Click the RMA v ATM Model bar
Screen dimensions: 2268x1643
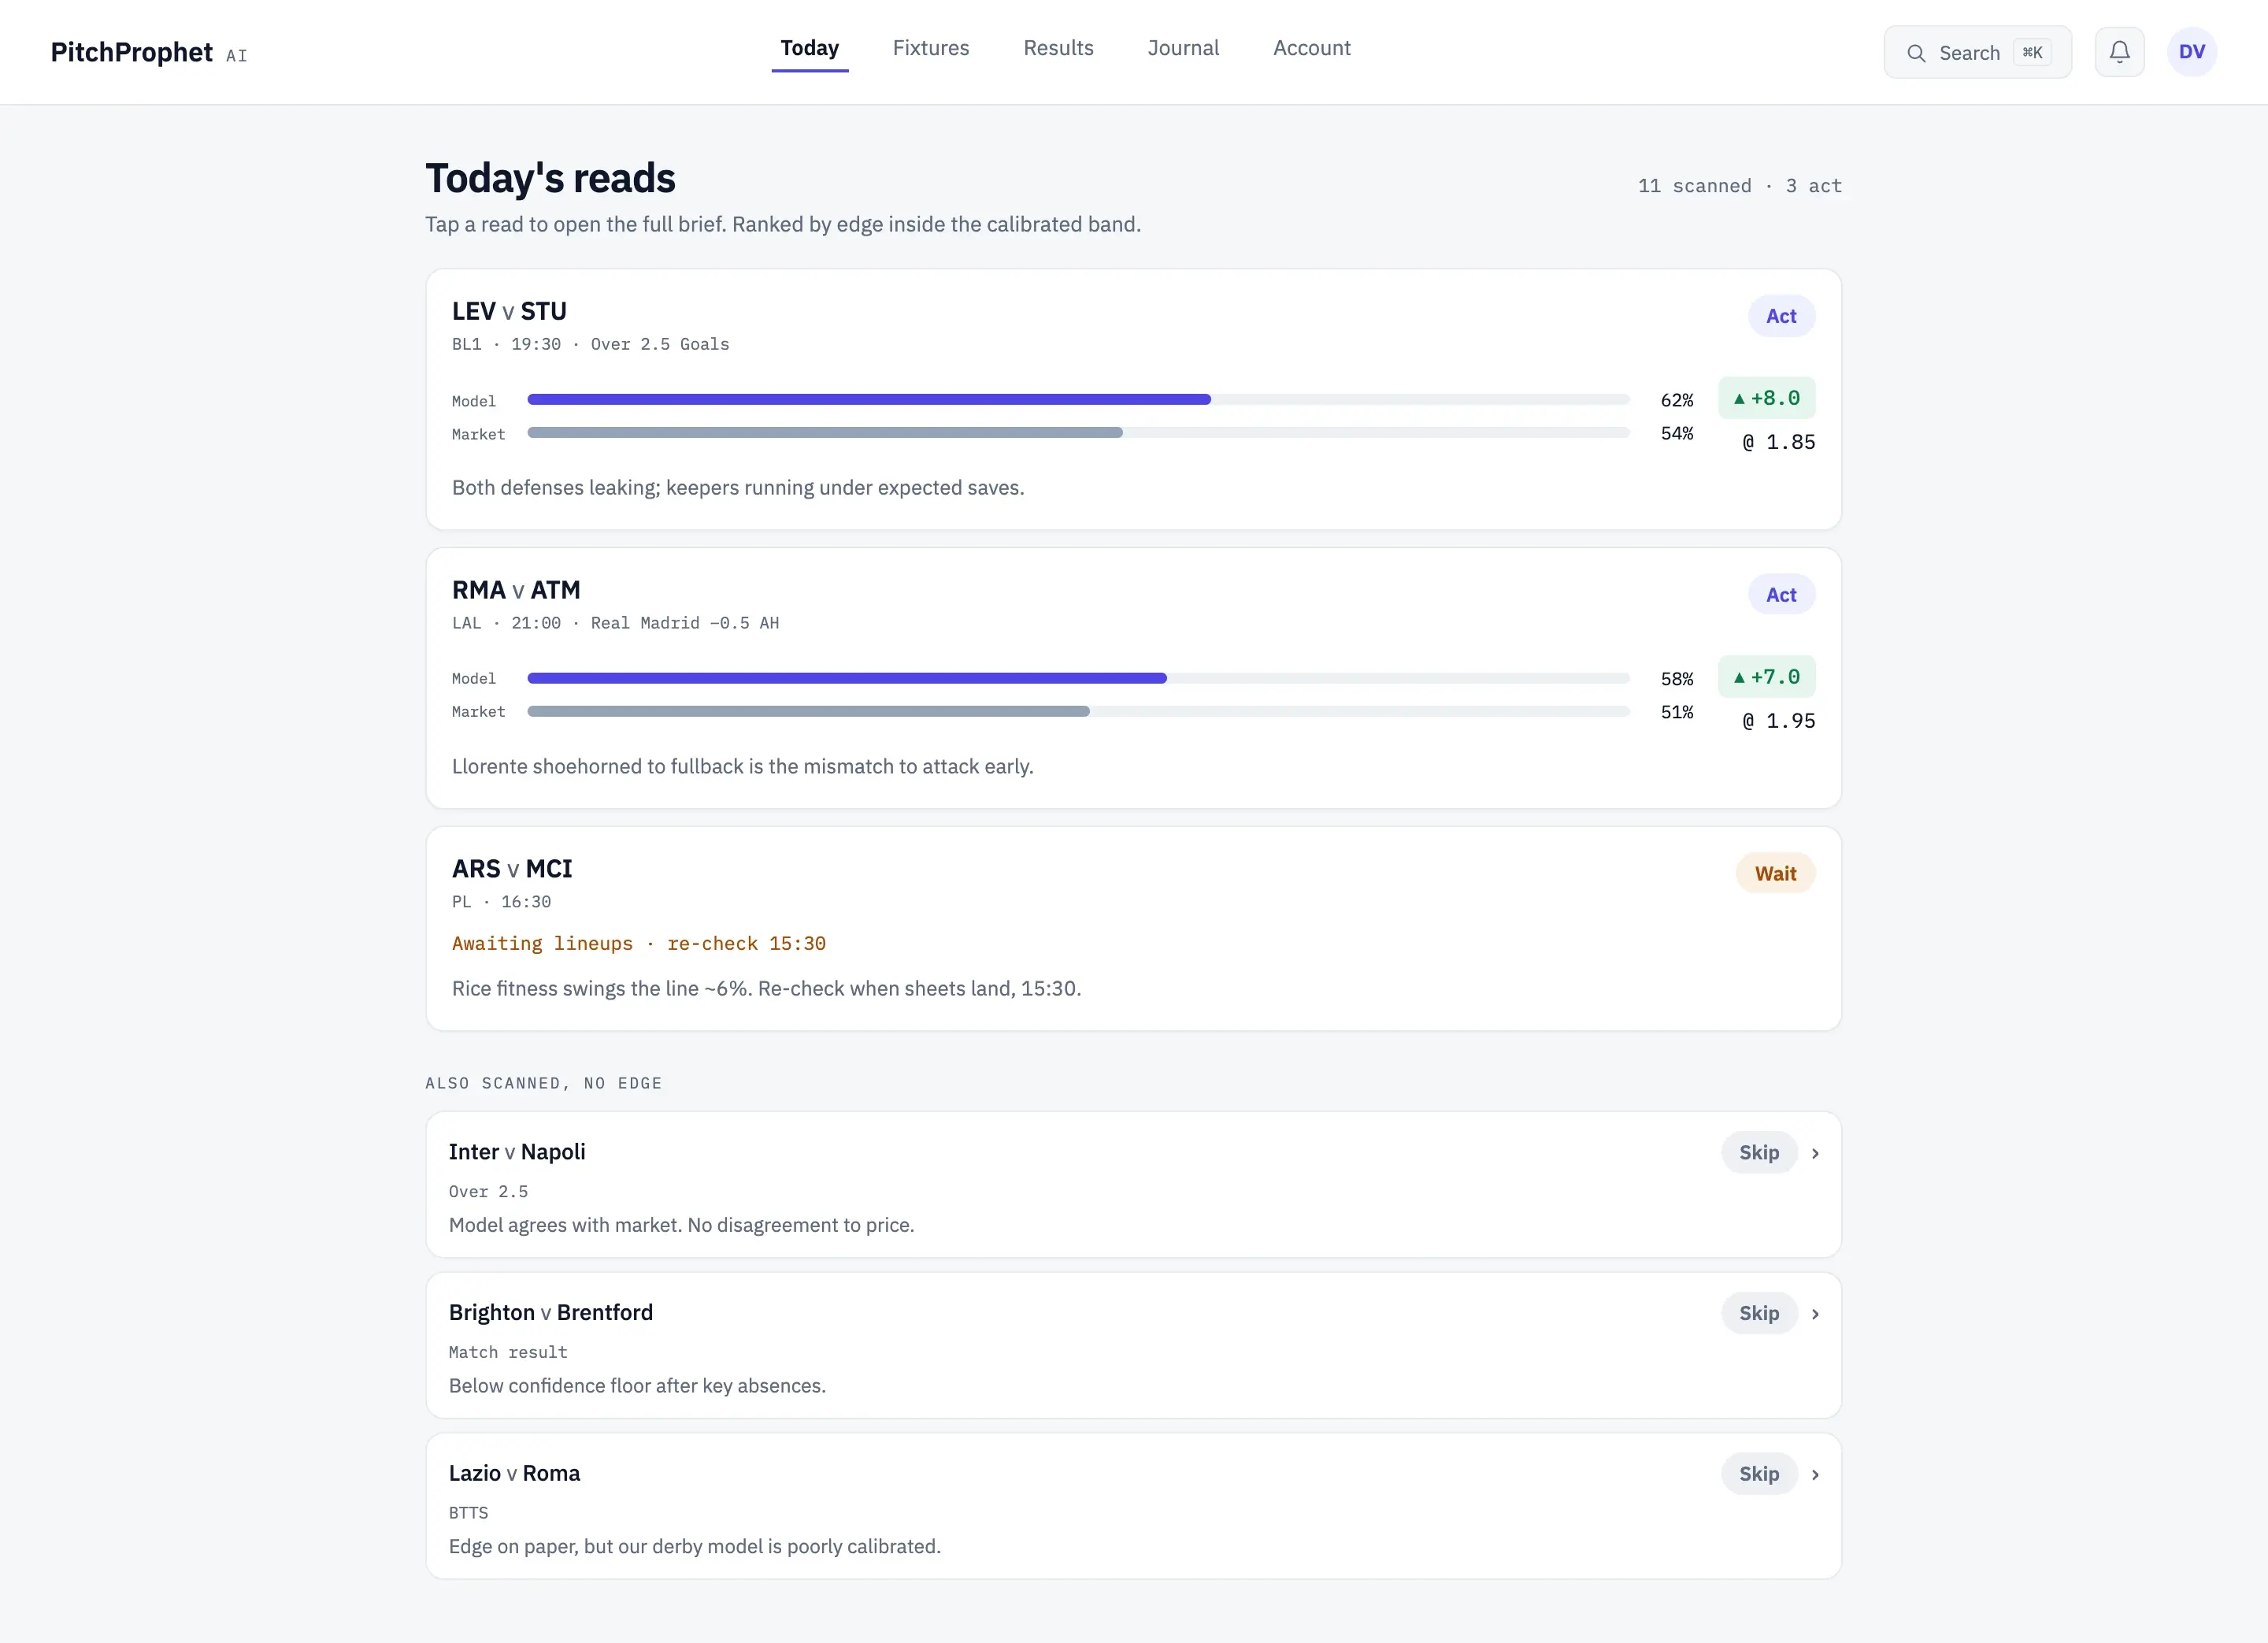tap(1078, 679)
